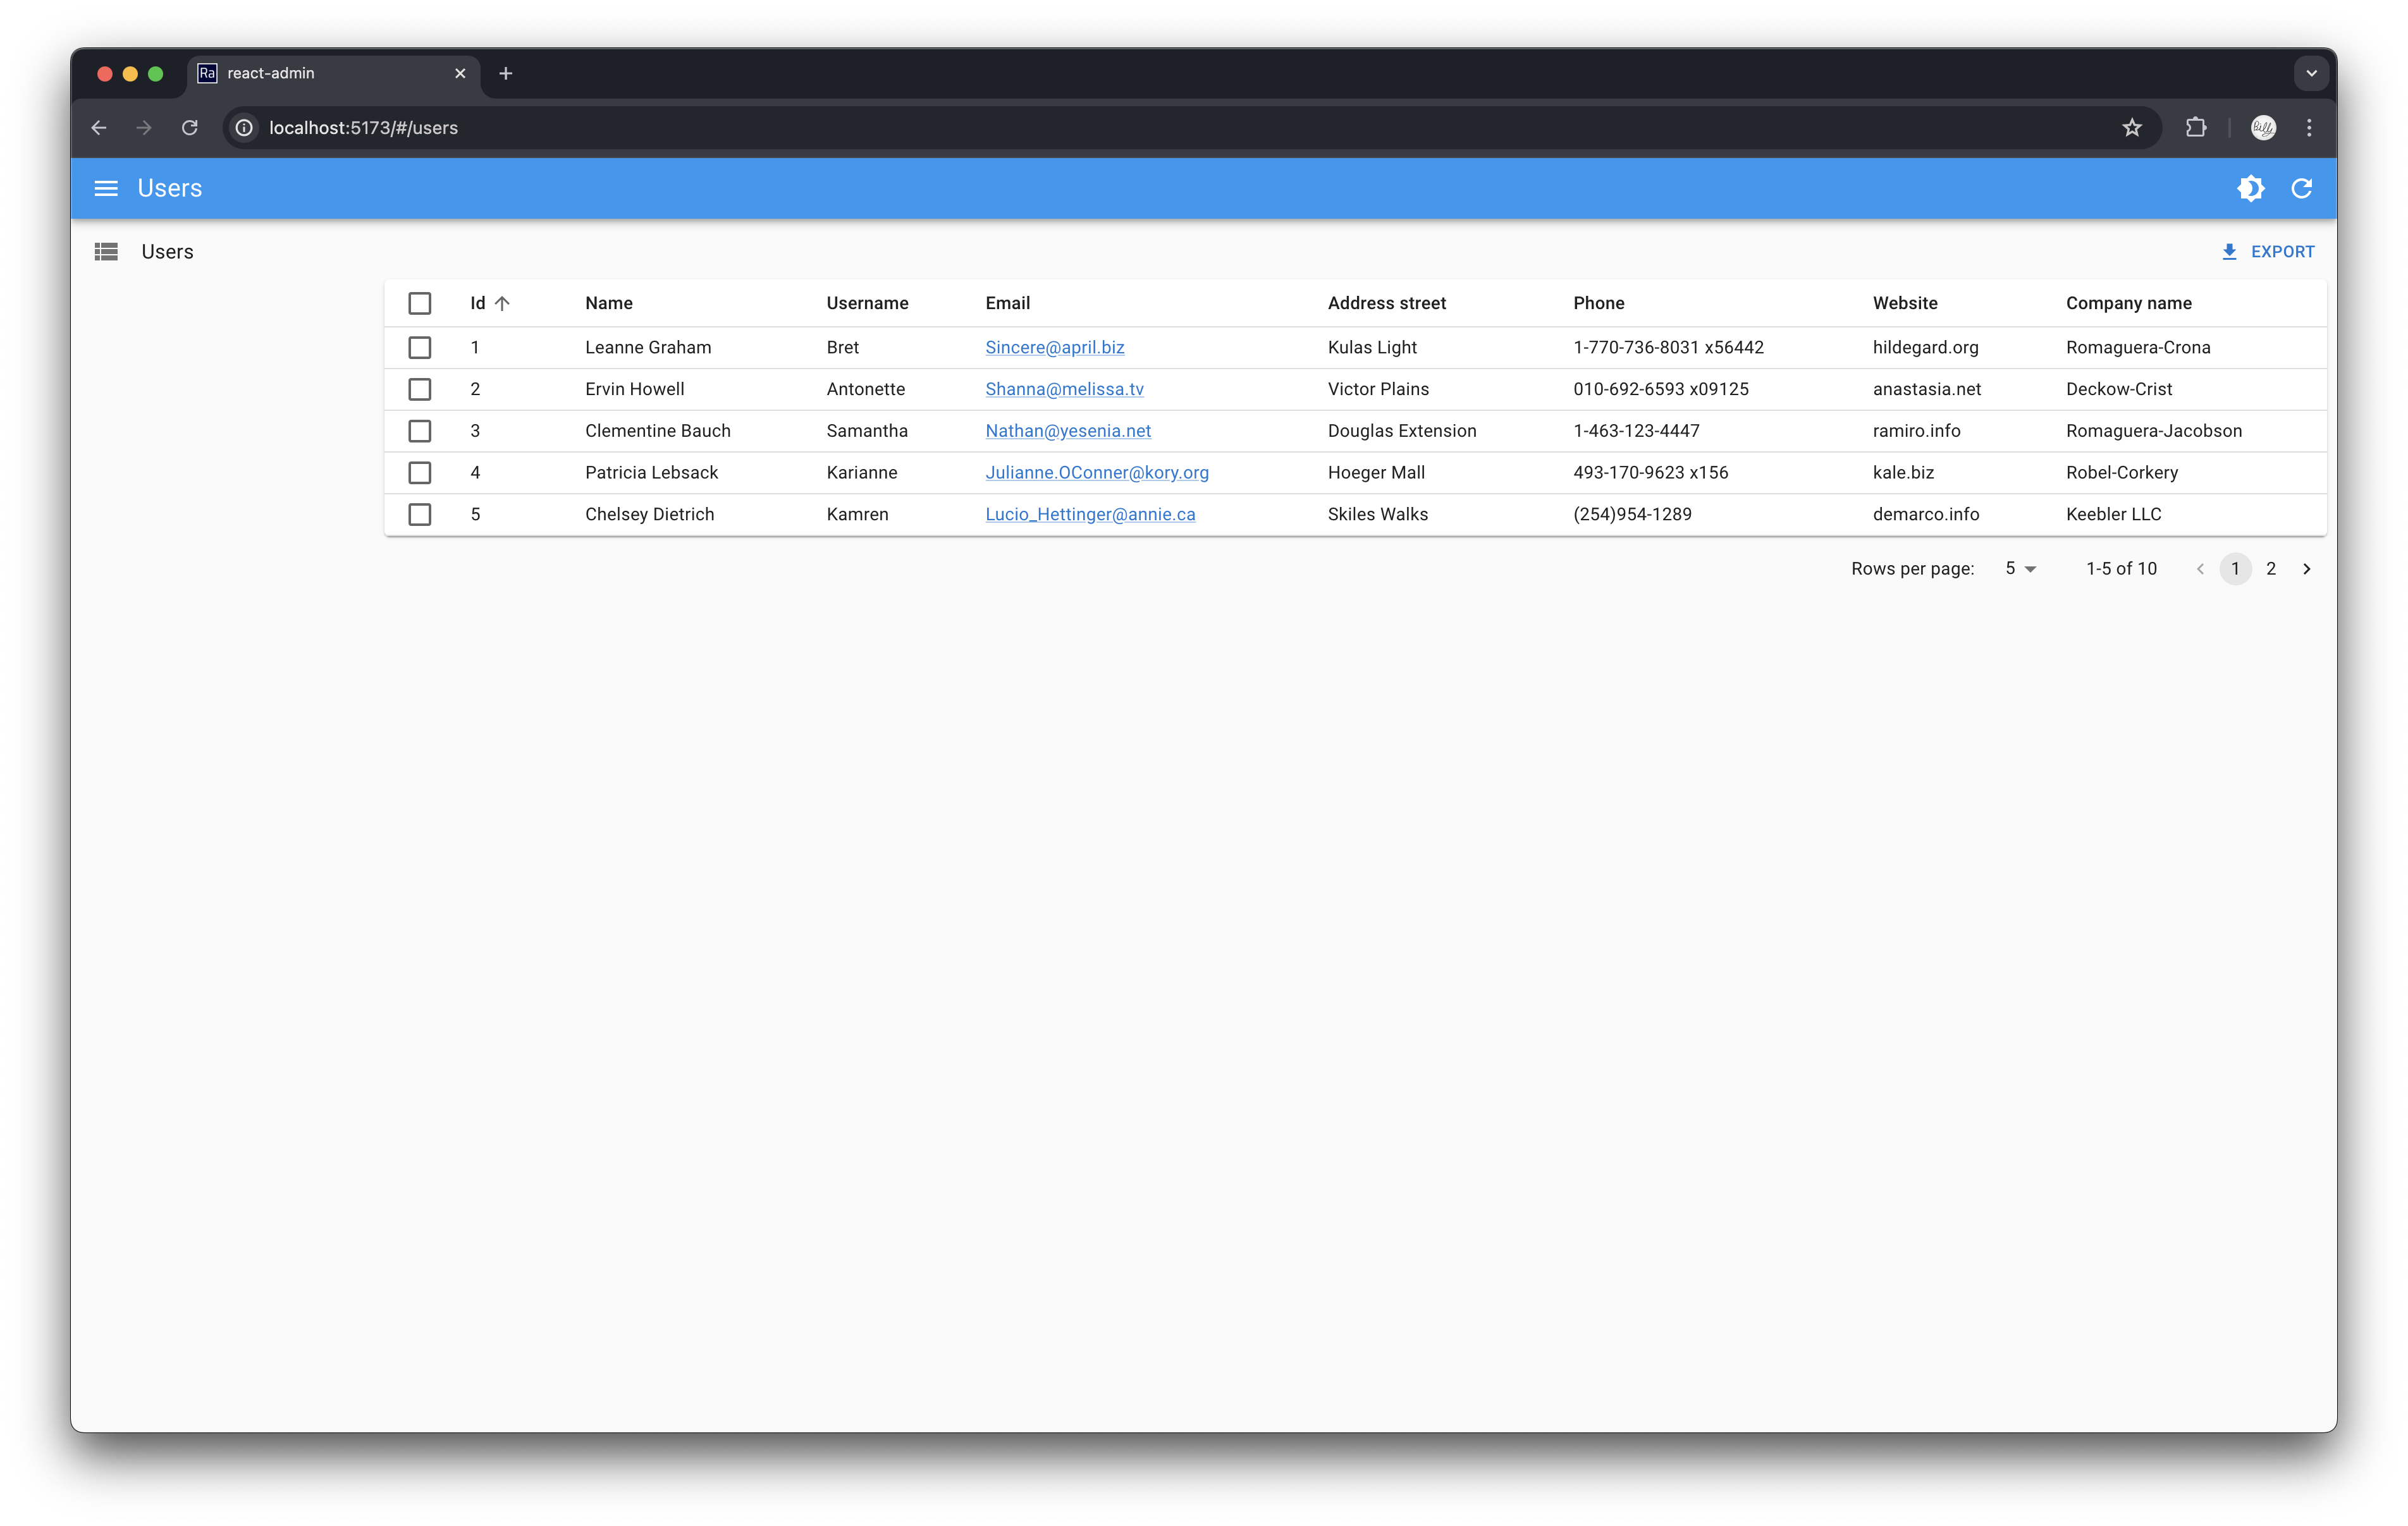This screenshot has width=2408, height=1526.
Task: Go to the previous page chevron
Action: point(2200,569)
